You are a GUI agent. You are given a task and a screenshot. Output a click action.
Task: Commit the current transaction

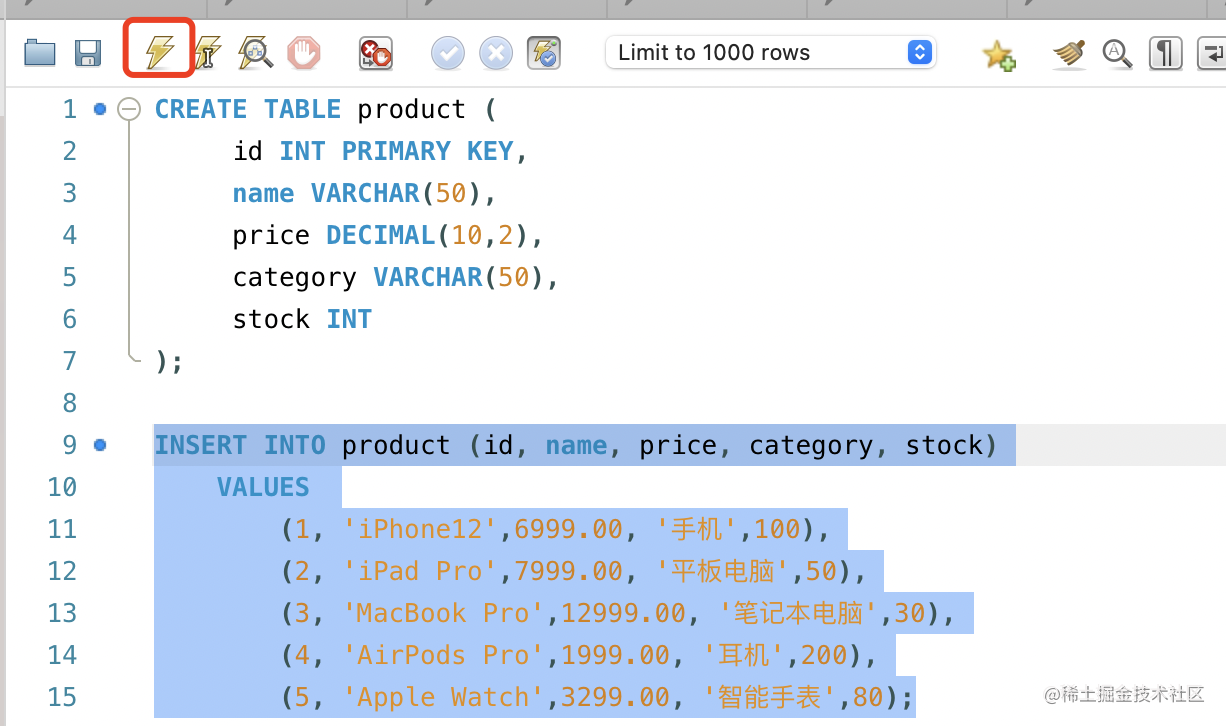[448, 53]
